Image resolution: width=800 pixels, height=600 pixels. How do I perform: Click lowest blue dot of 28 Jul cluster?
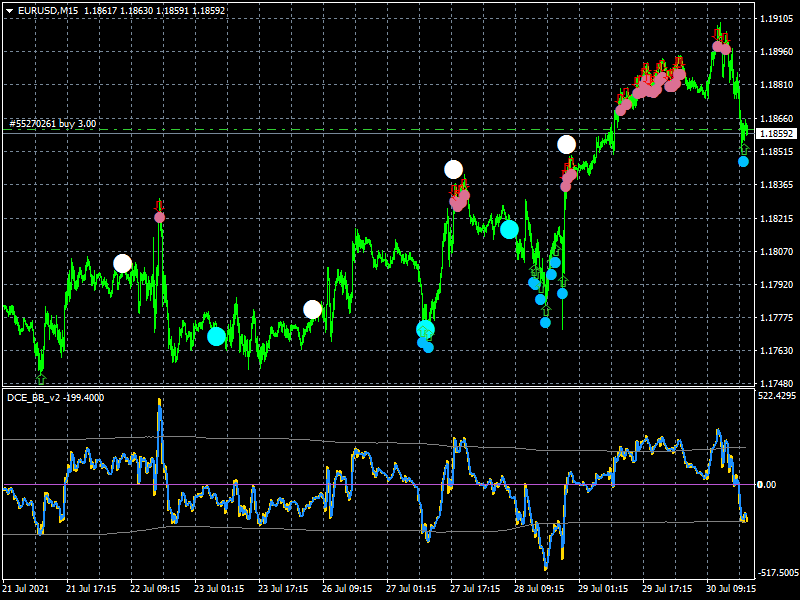click(545, 322)
